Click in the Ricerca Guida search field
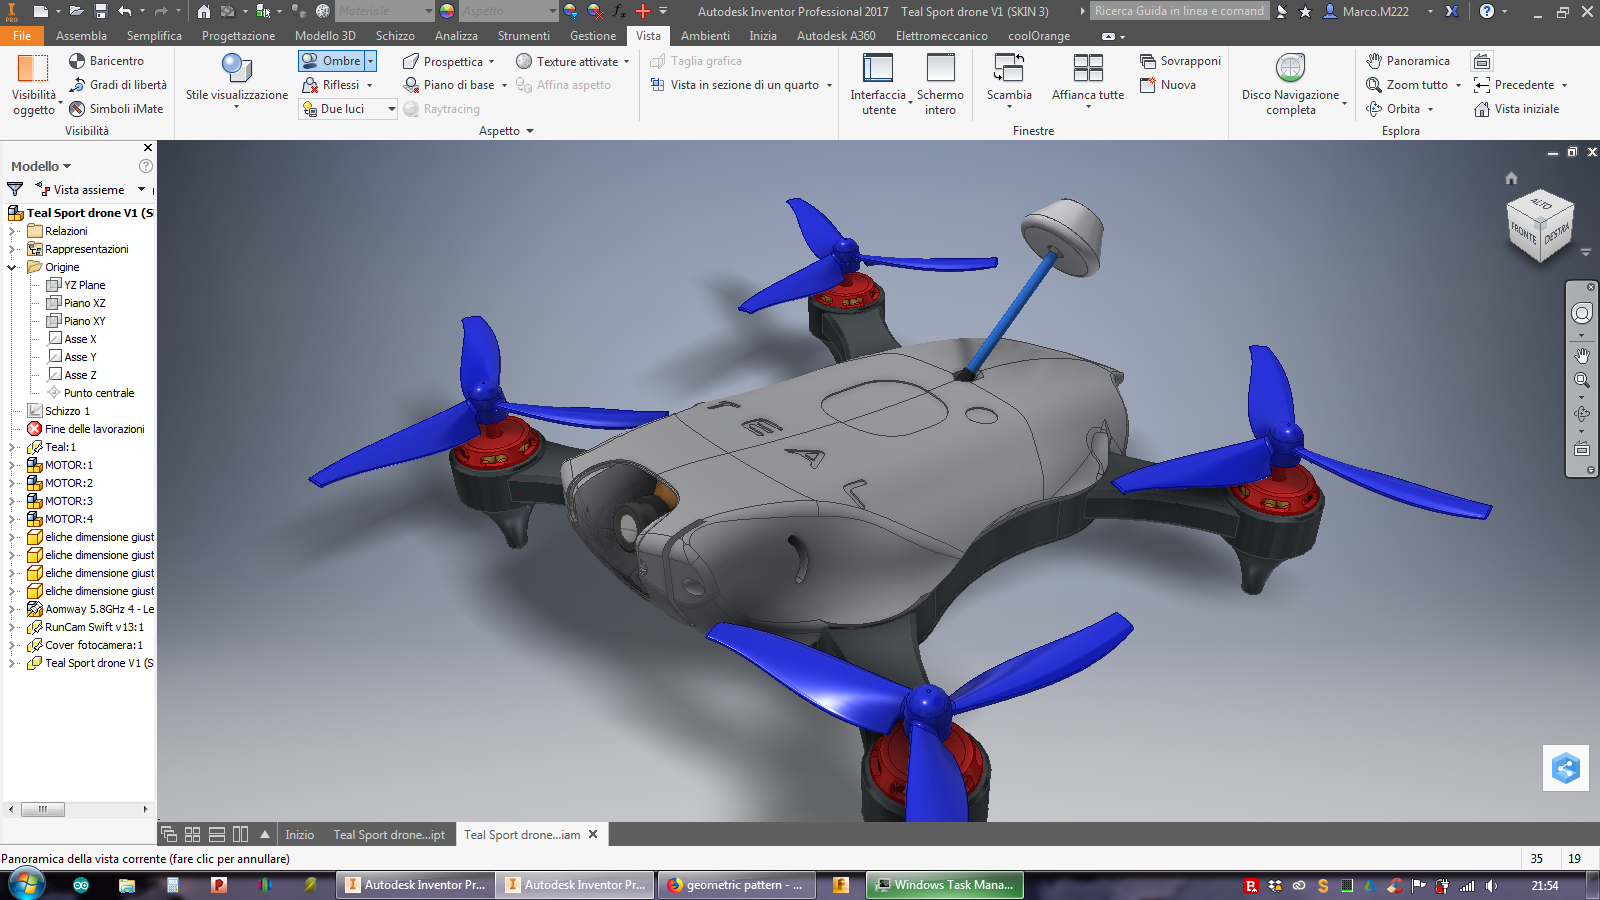1600x900 pixels. (x=1180, y=11)
